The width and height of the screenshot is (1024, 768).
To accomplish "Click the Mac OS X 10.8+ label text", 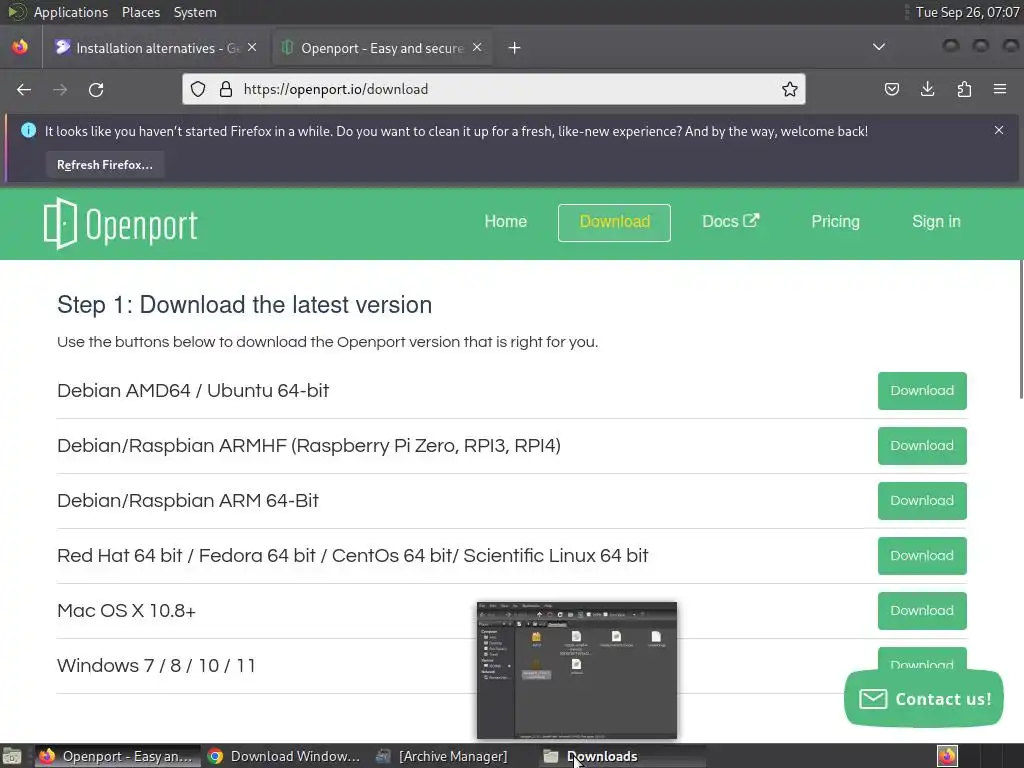I will pyautogui.click(x=126, y=611).
